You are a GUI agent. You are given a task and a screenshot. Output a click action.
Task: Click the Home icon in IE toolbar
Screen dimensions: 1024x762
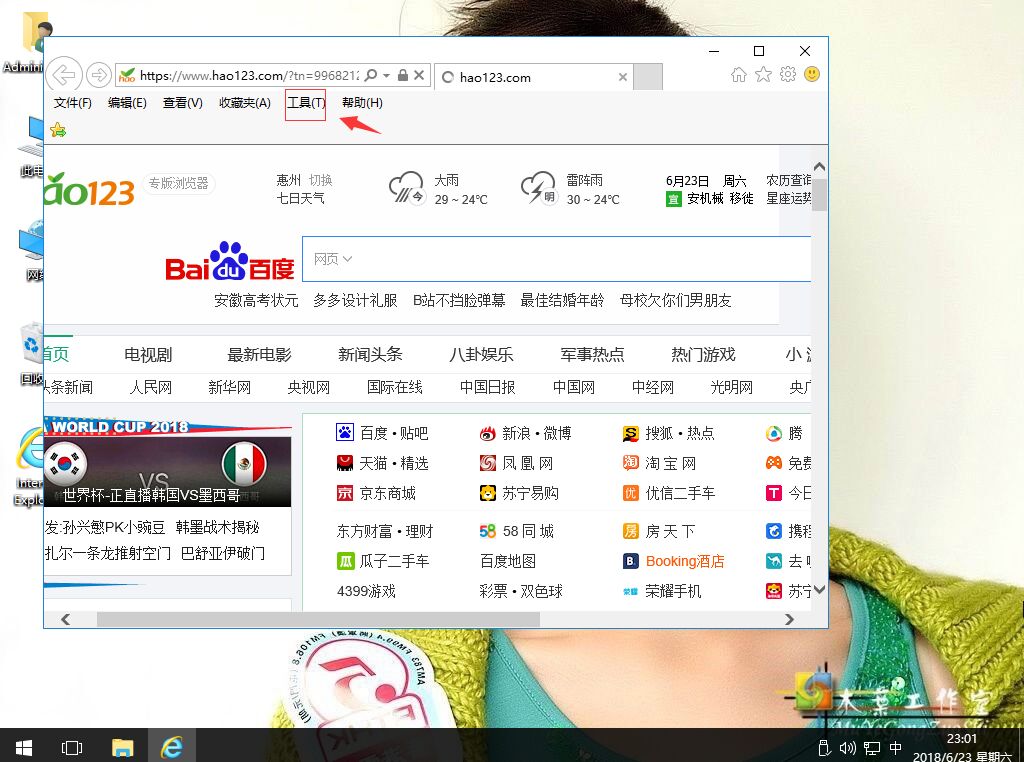(x=739, y=74)
